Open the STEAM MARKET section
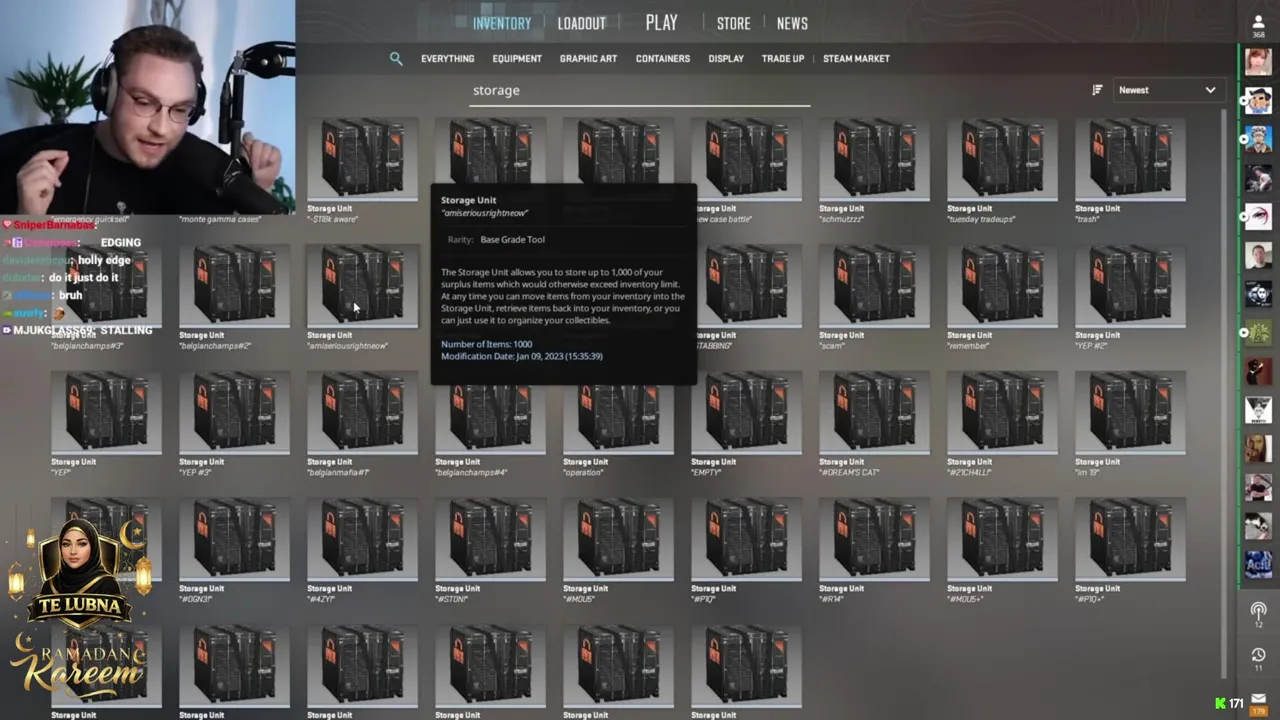This screenshot has width=1280, height=720. 856,59
